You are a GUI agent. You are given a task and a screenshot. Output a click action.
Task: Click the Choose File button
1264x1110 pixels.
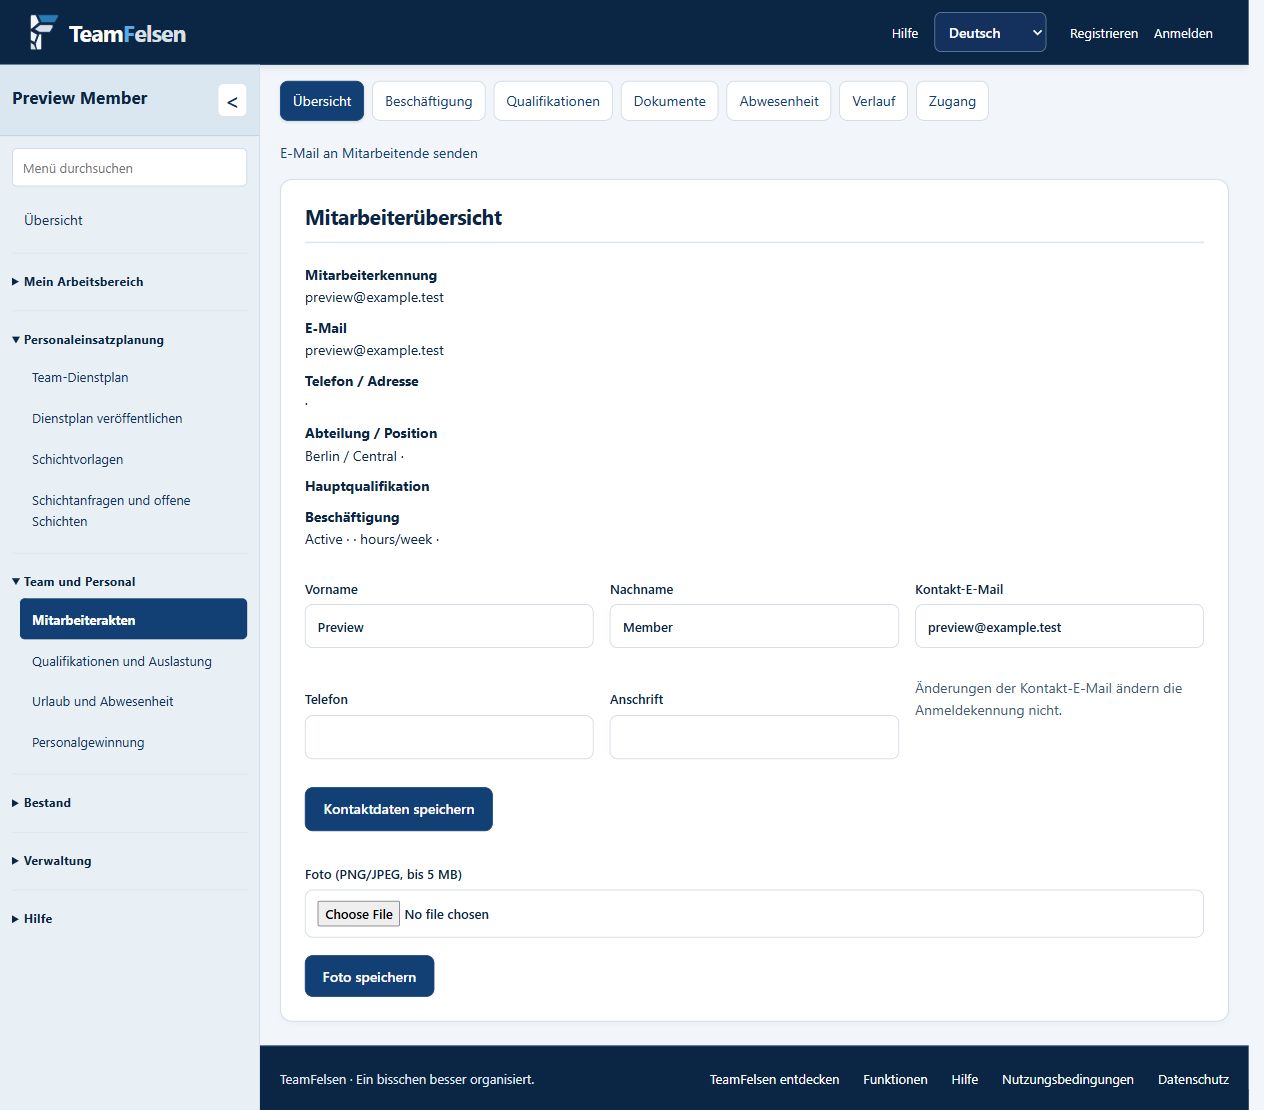click(x=359, y=914)
